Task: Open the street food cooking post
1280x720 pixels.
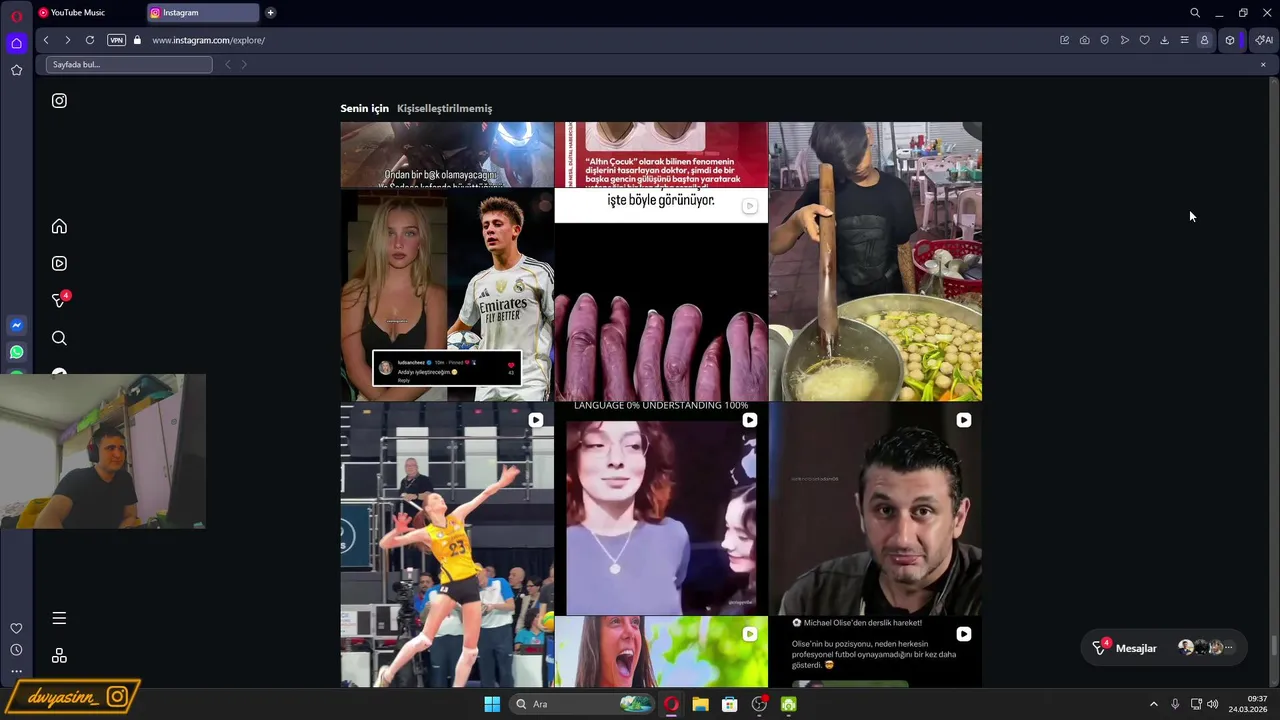Action: [875, 261]
